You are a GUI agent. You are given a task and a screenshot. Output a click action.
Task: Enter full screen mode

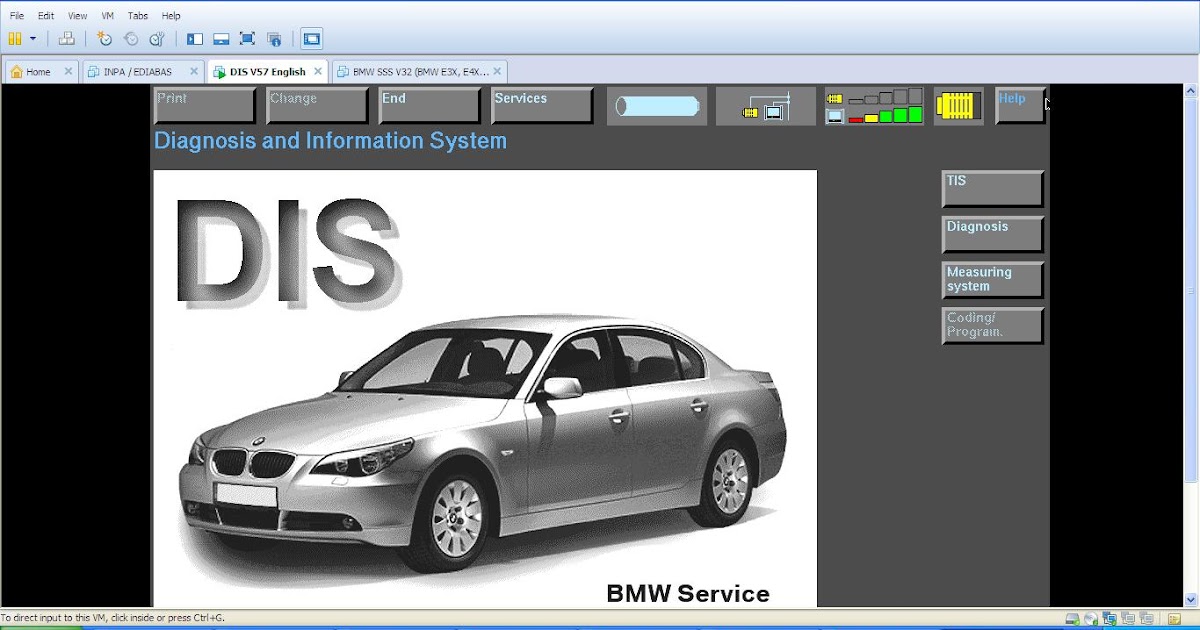(x=247, y=39)
